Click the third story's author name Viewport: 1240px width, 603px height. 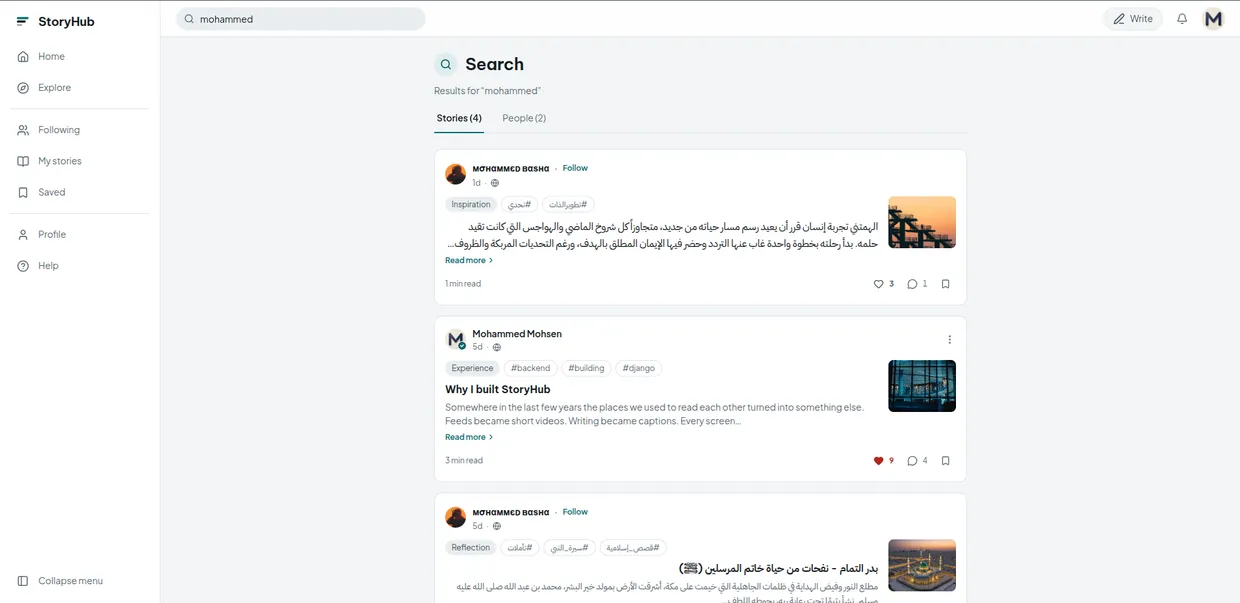[510, 513]
